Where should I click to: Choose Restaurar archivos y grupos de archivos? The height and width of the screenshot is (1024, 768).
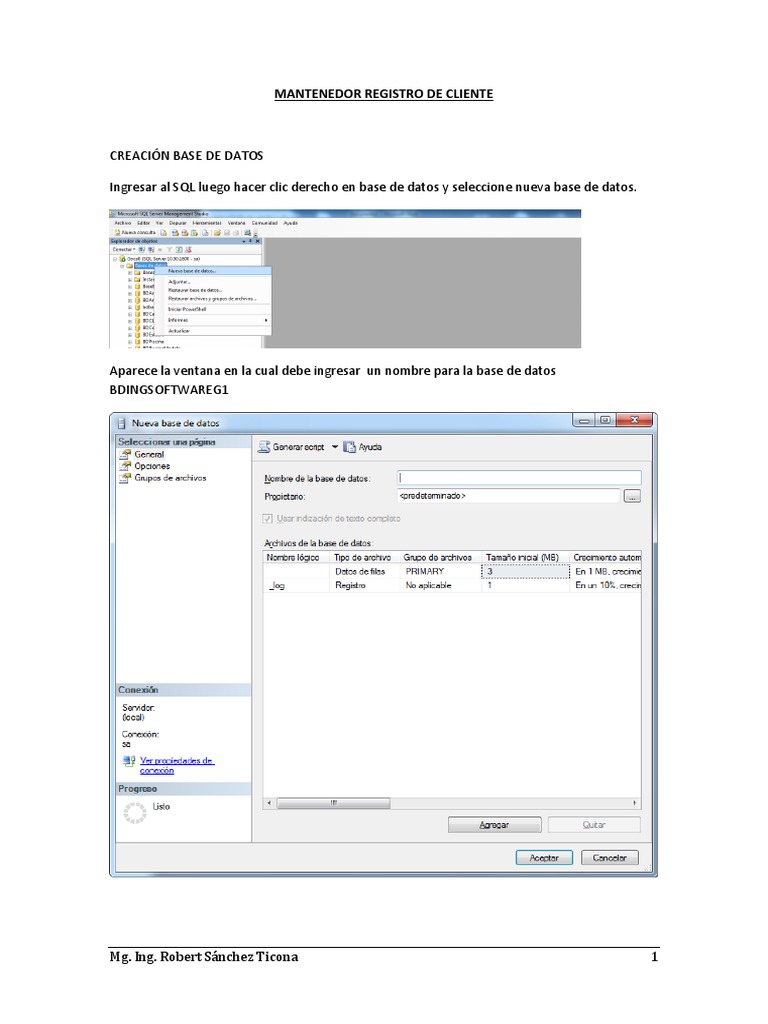coord(214,299)
